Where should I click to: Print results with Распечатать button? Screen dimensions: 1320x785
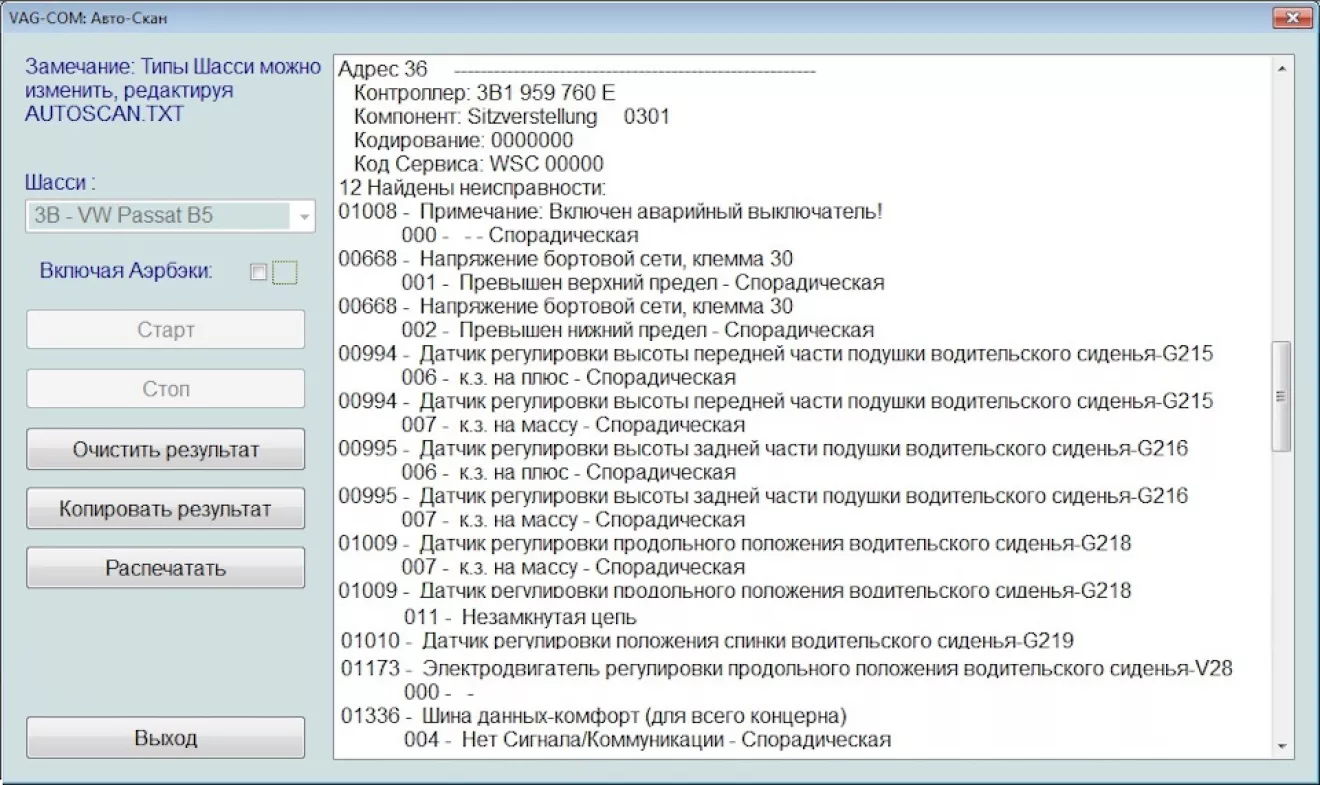click(166, 568)
